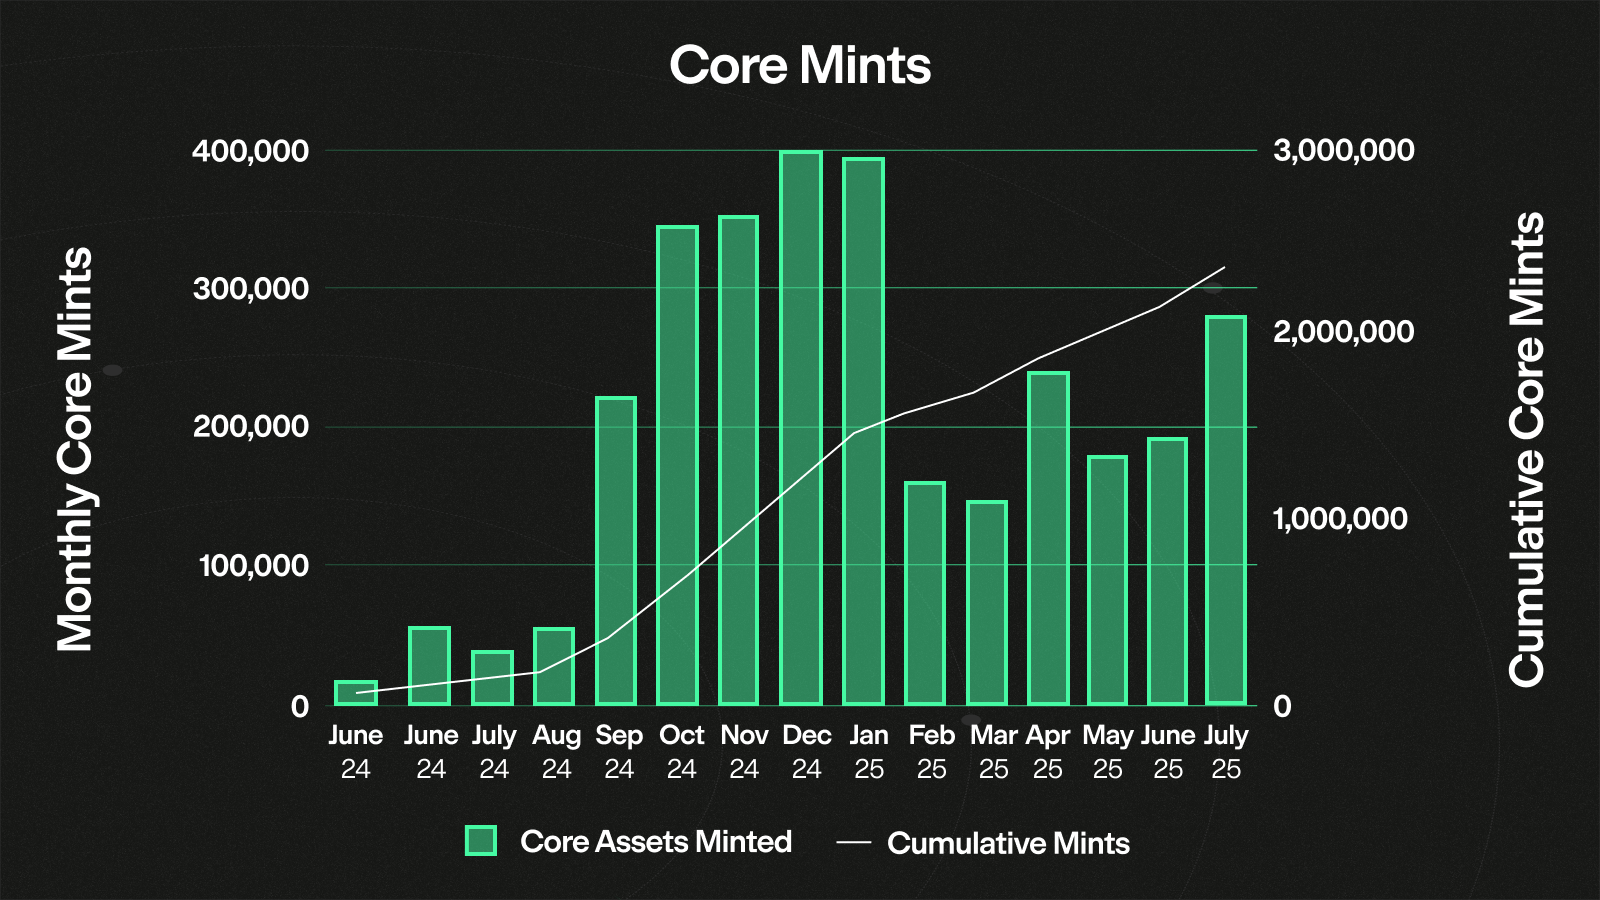Toggle the Cumulative Mints legend label

pos(1008,843)
